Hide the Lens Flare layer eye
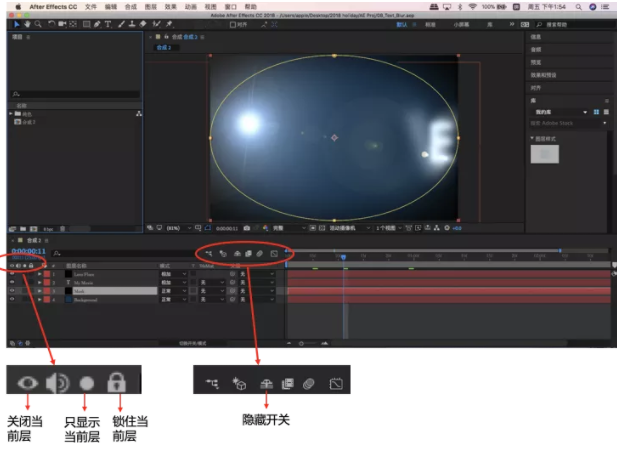Image resolution: width=617 pixels, height=449 pixels. tap(12, 274)
